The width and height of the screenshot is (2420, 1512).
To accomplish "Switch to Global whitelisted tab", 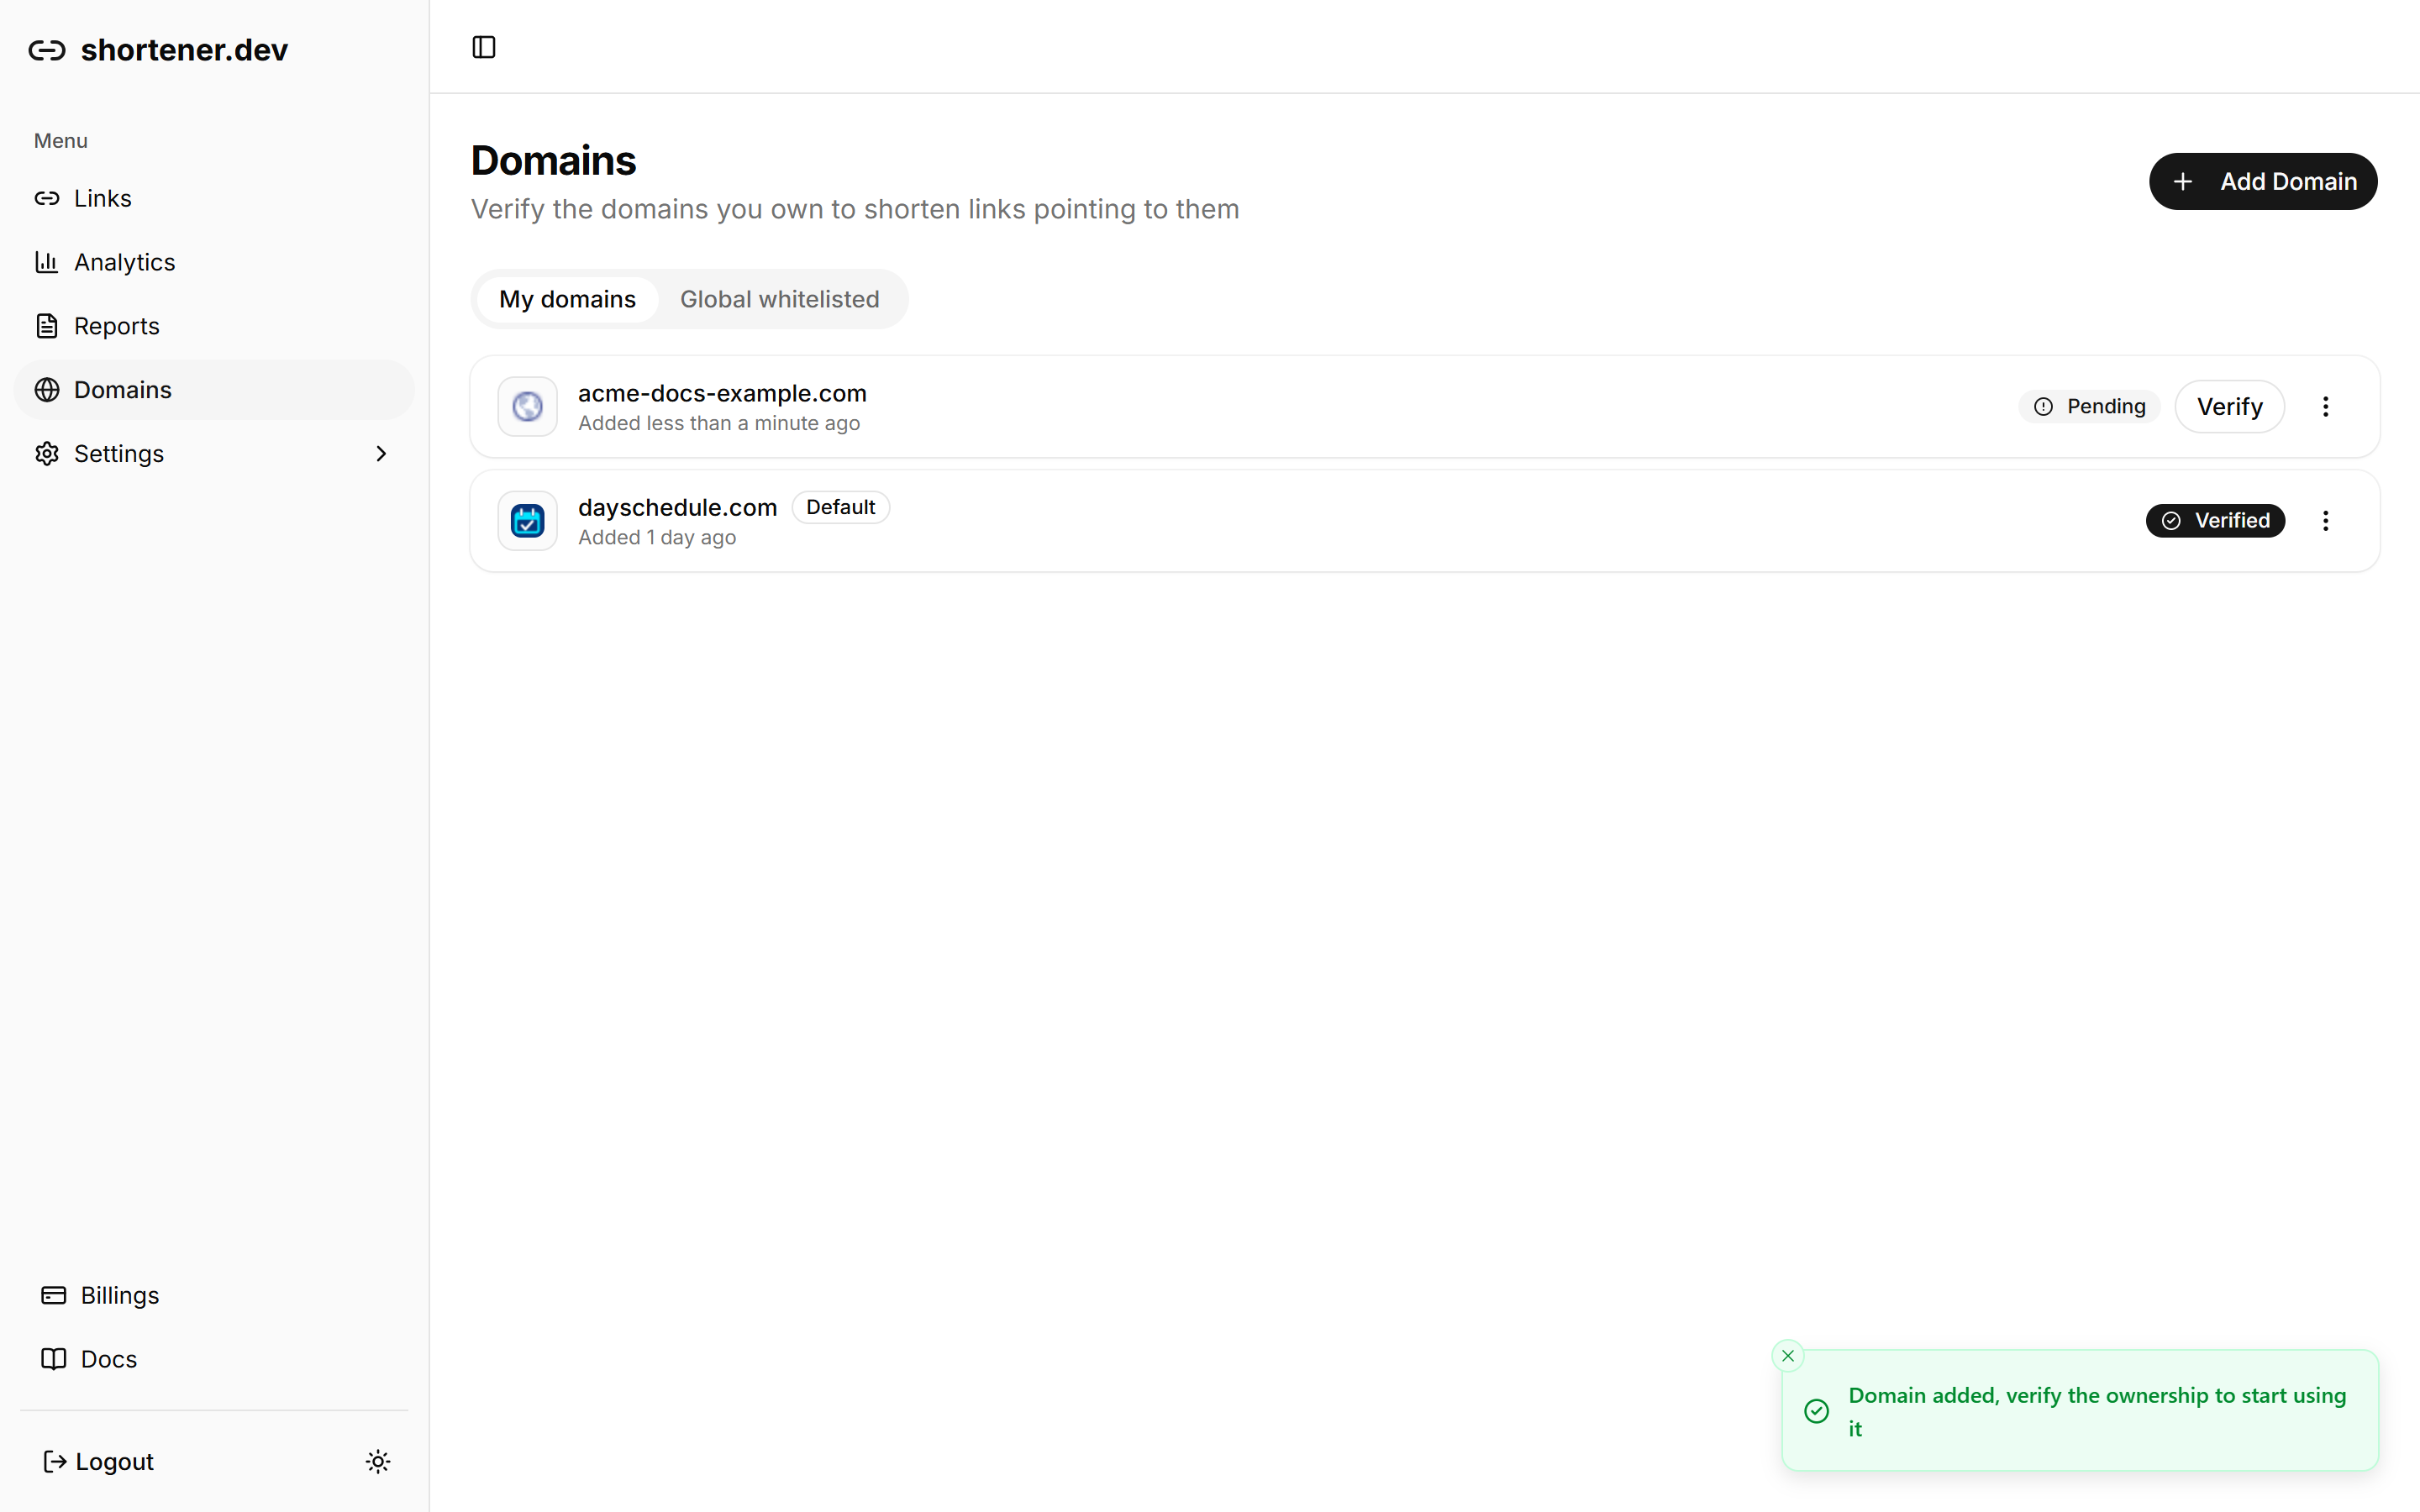I will coord(780,299).
